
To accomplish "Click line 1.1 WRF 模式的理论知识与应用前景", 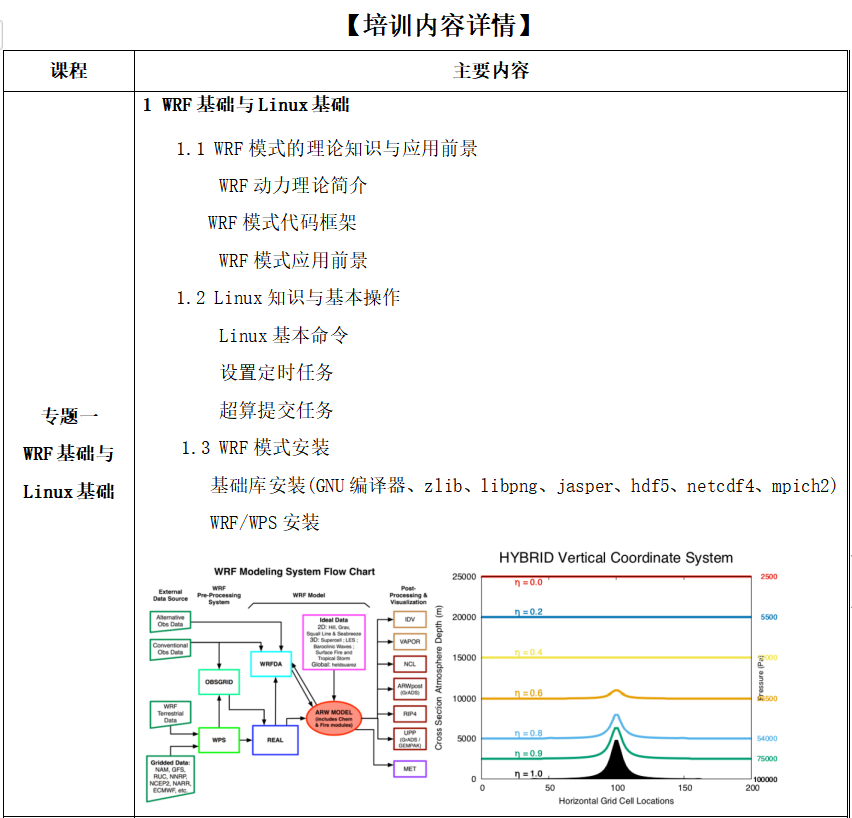I will click(x=327, y=148).
